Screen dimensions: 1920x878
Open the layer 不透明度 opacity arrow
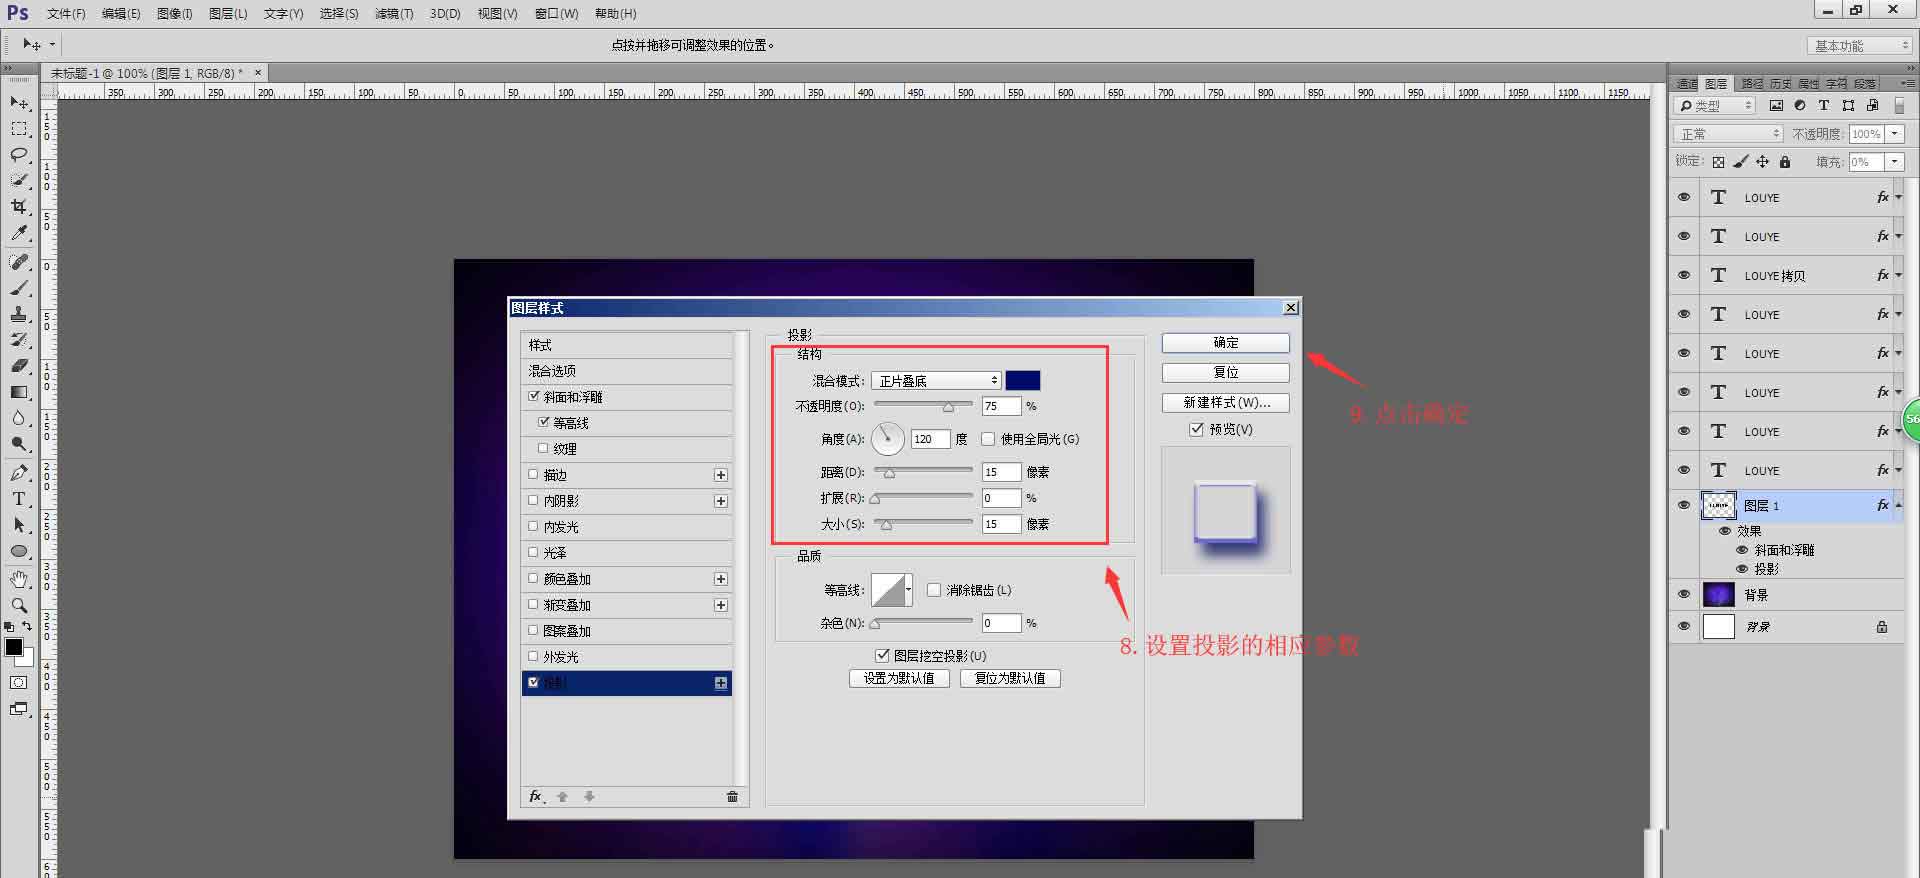[1894, 134]
